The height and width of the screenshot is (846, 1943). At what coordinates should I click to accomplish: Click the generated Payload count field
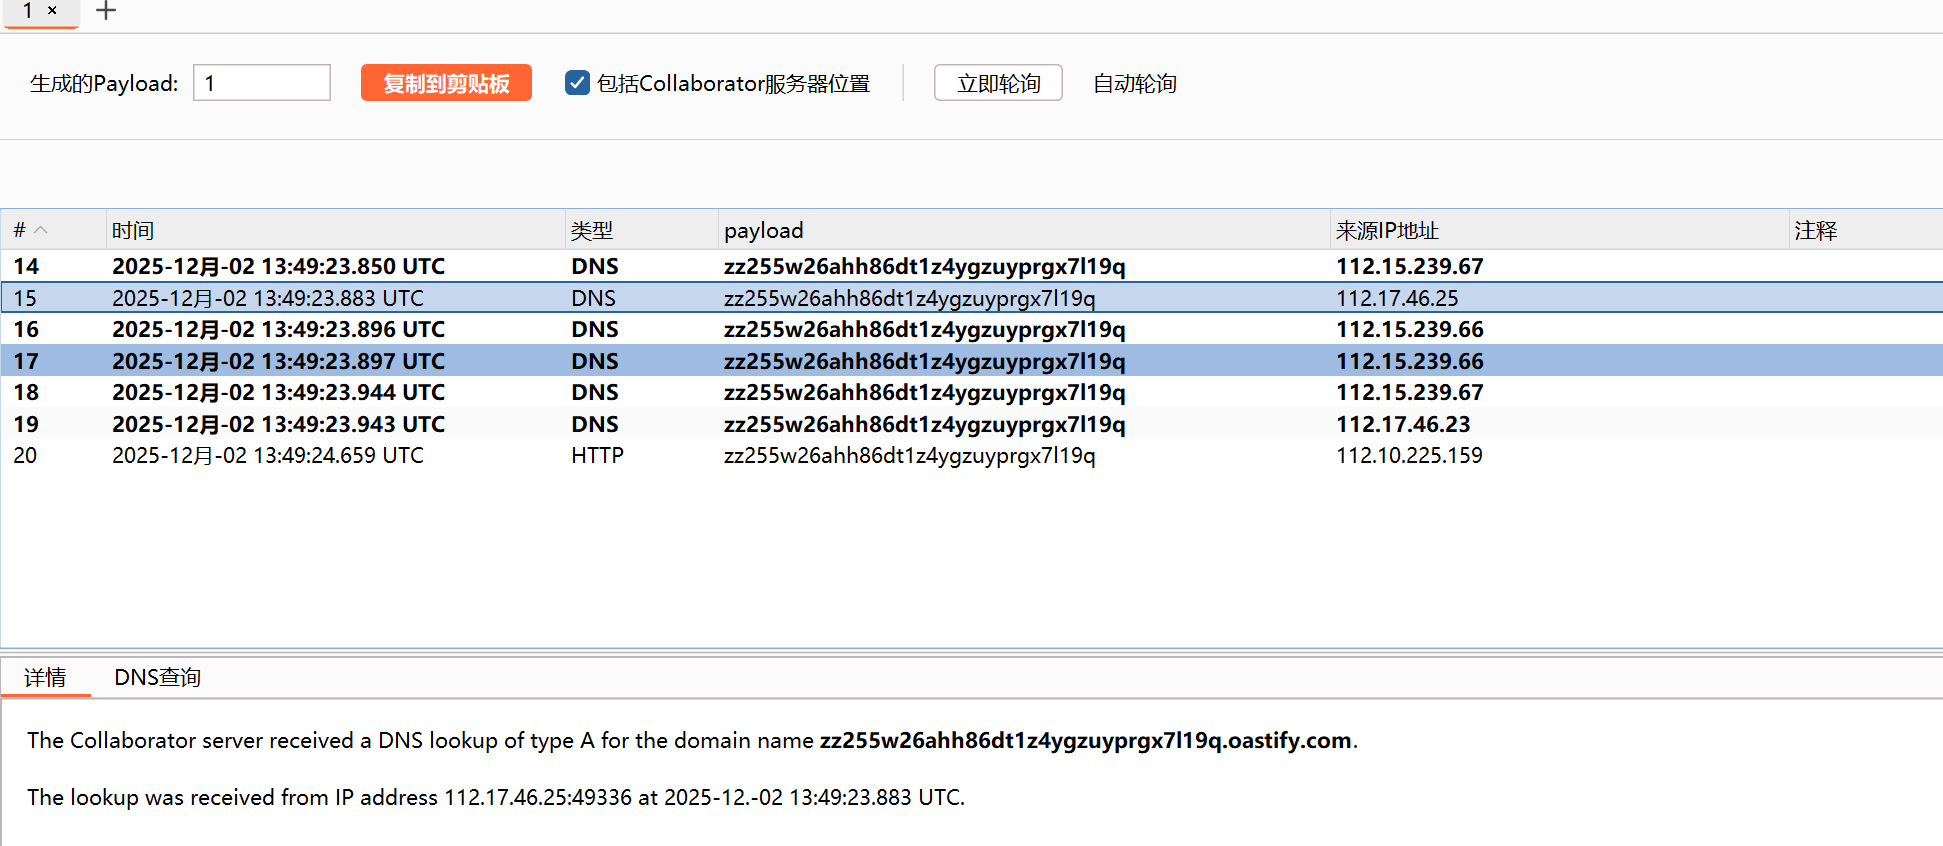261,83
